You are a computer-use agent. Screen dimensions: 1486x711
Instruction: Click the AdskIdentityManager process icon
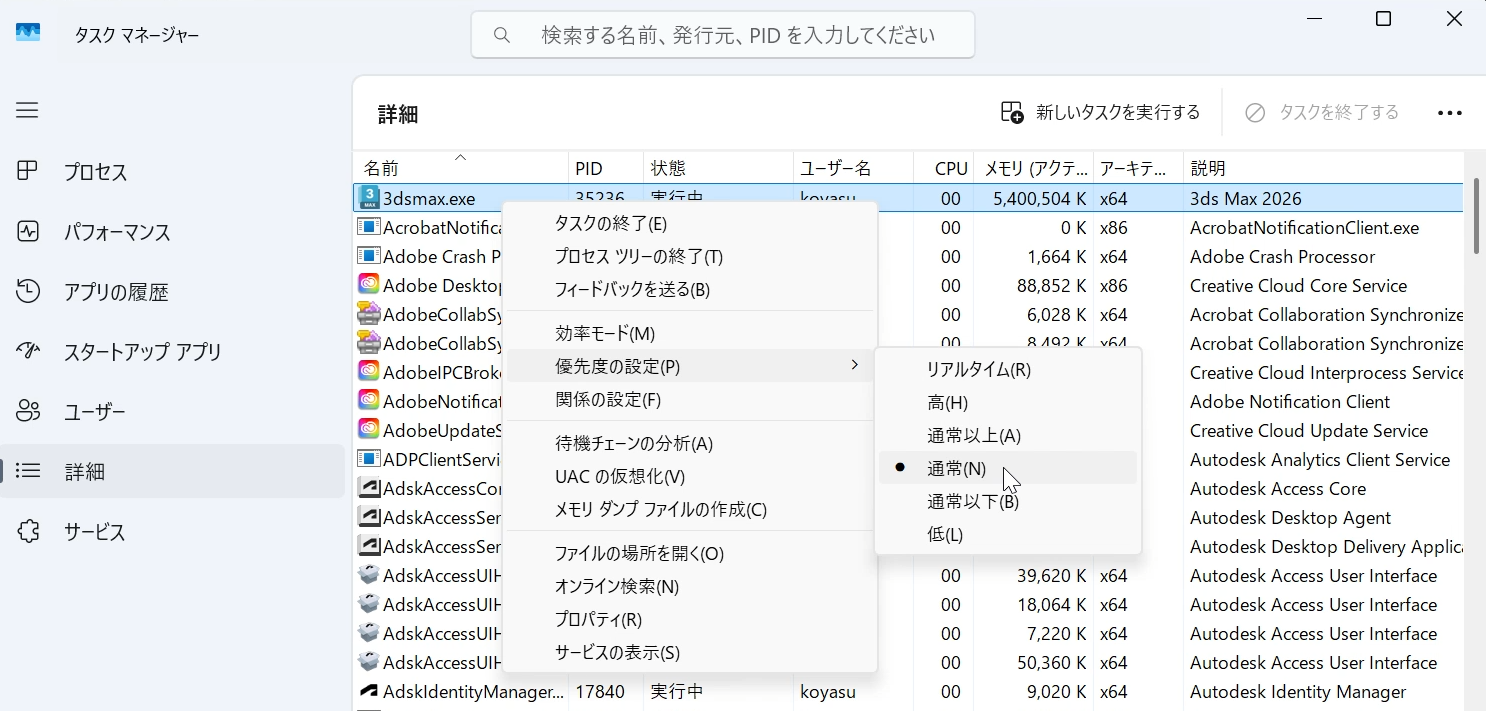pyautogui.click(x=369, y=691)
